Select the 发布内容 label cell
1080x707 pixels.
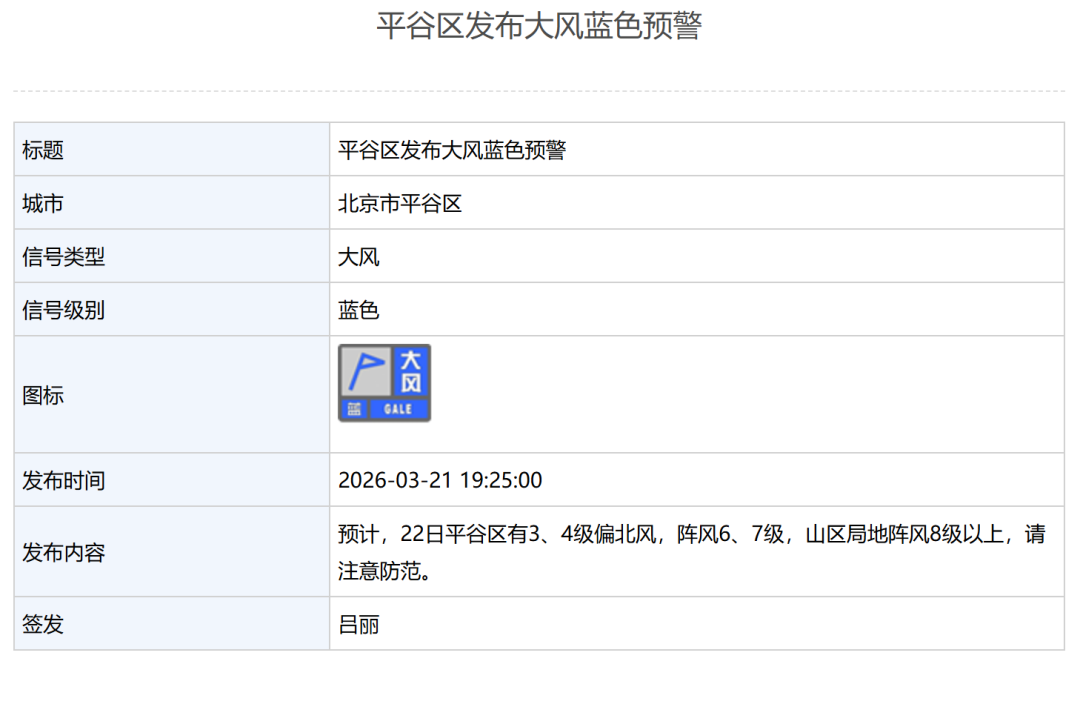[x=63, y=552]
